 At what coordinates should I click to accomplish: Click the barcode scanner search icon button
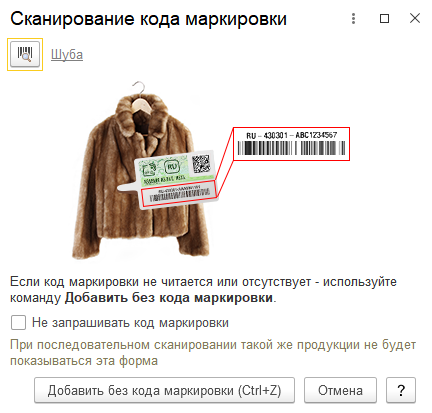click(25, 54)
